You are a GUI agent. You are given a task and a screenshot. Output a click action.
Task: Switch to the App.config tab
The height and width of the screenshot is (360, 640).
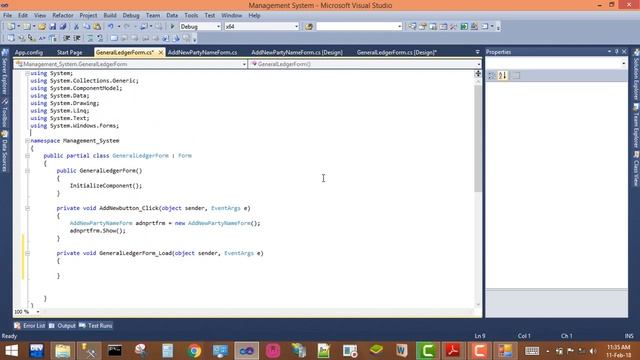pyautogui.click(x=29, y=52)
